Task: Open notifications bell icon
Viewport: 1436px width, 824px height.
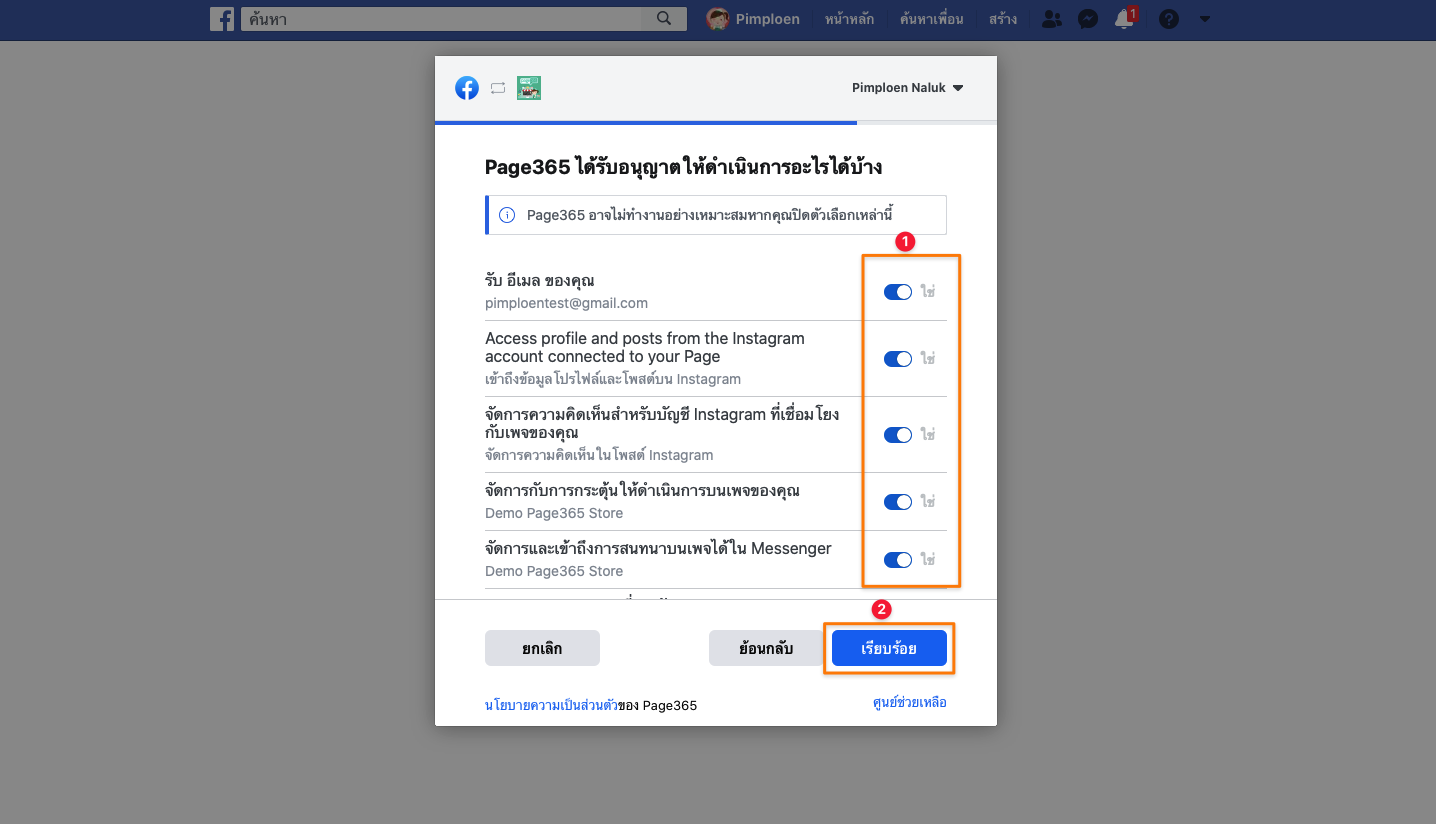Action: pos(1124,19)
